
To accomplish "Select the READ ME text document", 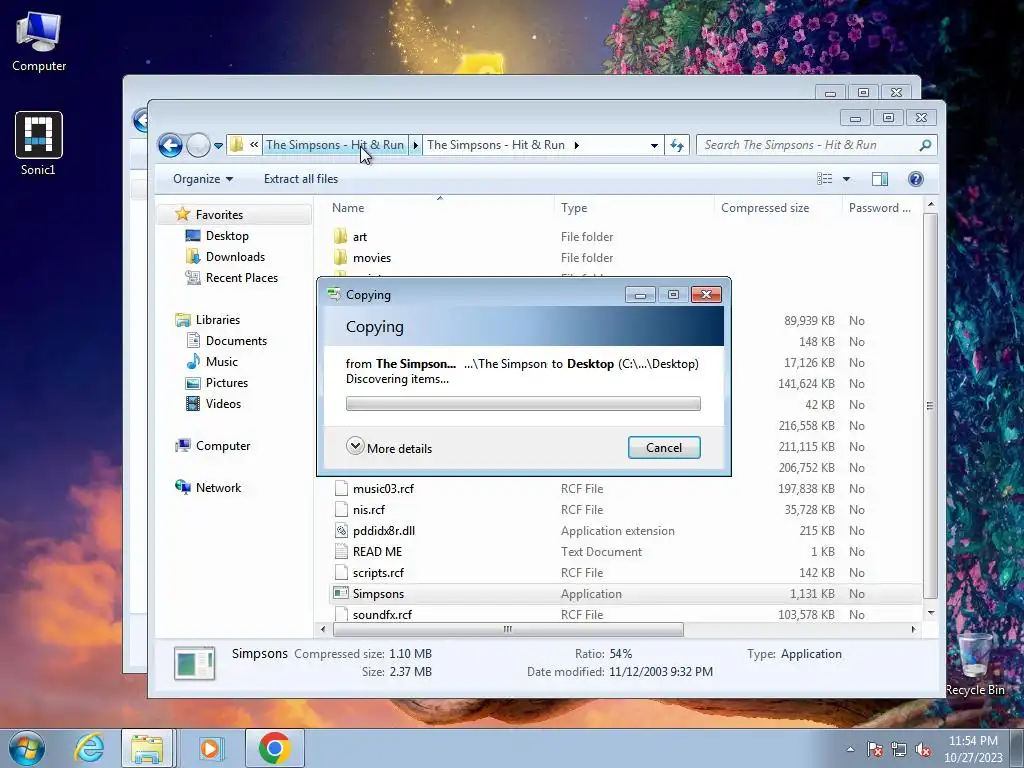I will point(377,552).
